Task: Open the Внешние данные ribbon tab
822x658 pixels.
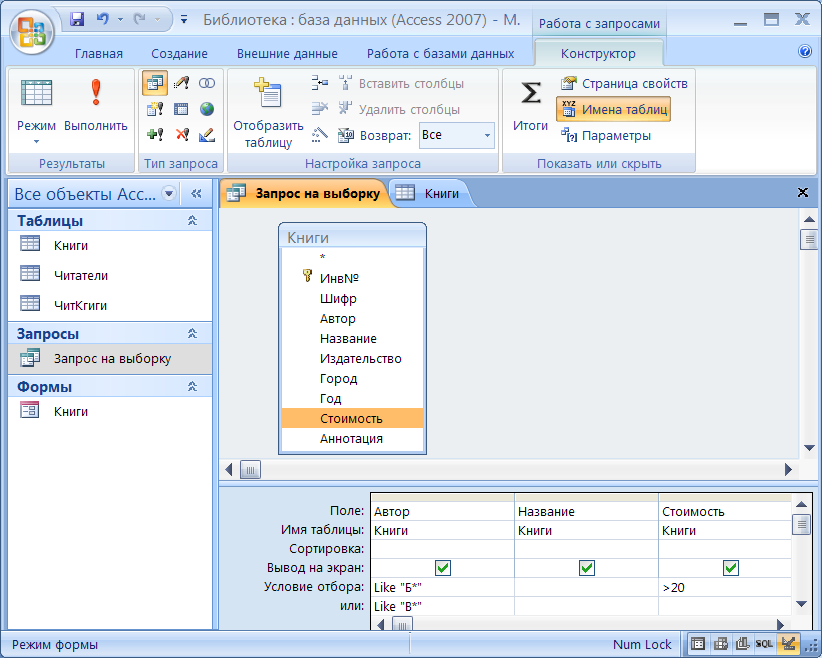Action: pos(287,53)
